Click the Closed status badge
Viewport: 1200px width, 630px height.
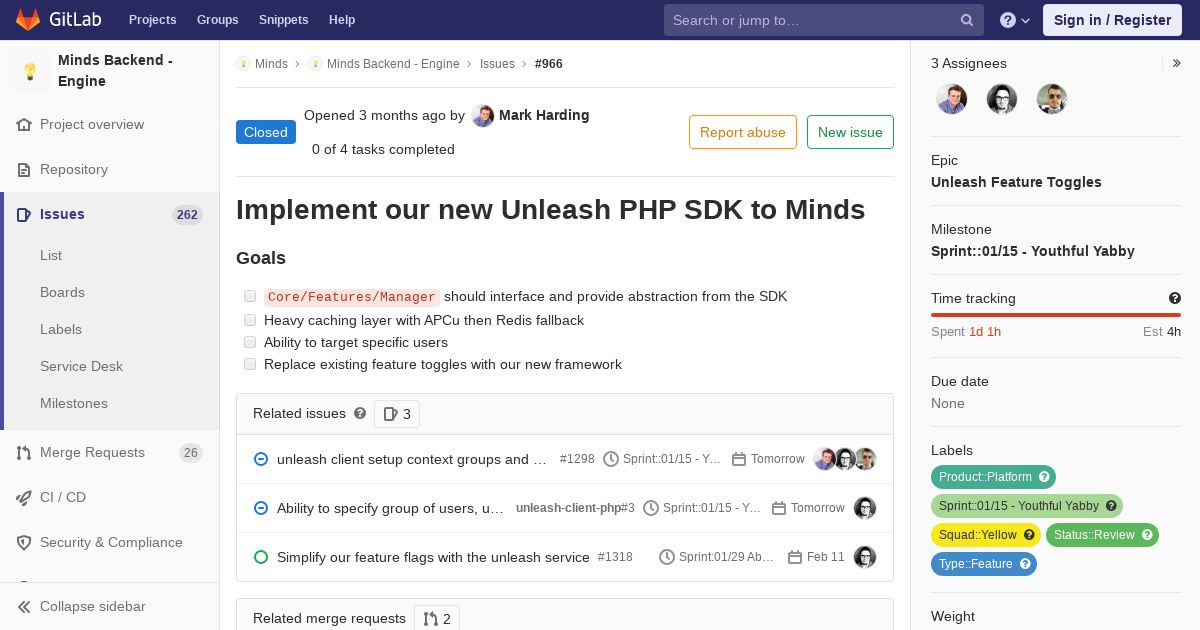pos(266,132)
